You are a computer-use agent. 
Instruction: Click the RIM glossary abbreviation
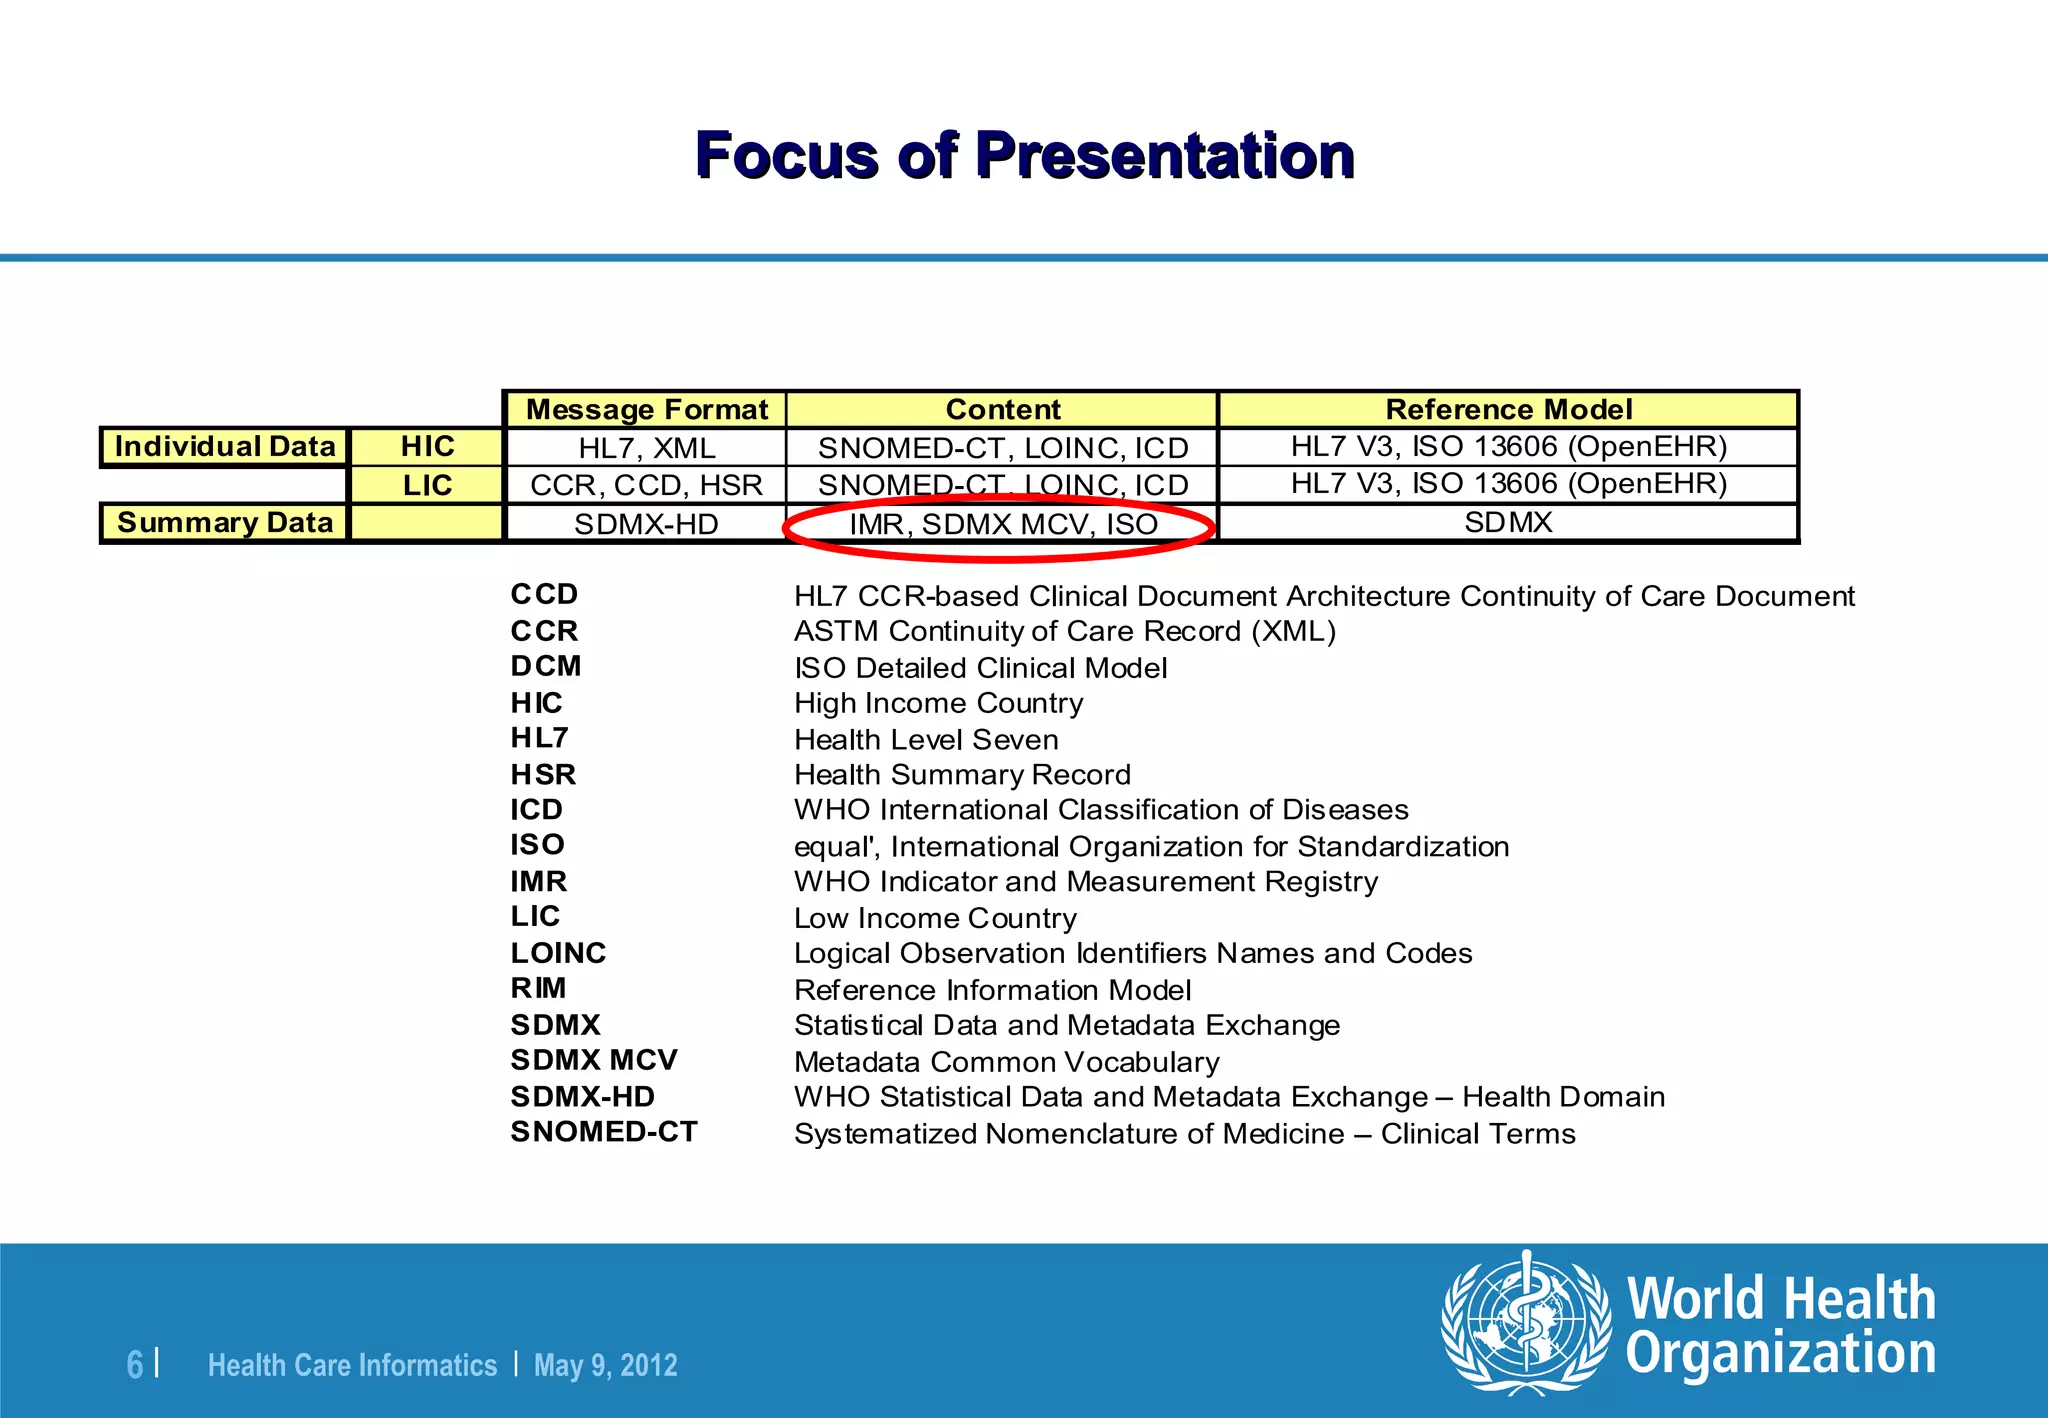pyautogui.click(x=538, y=988)
